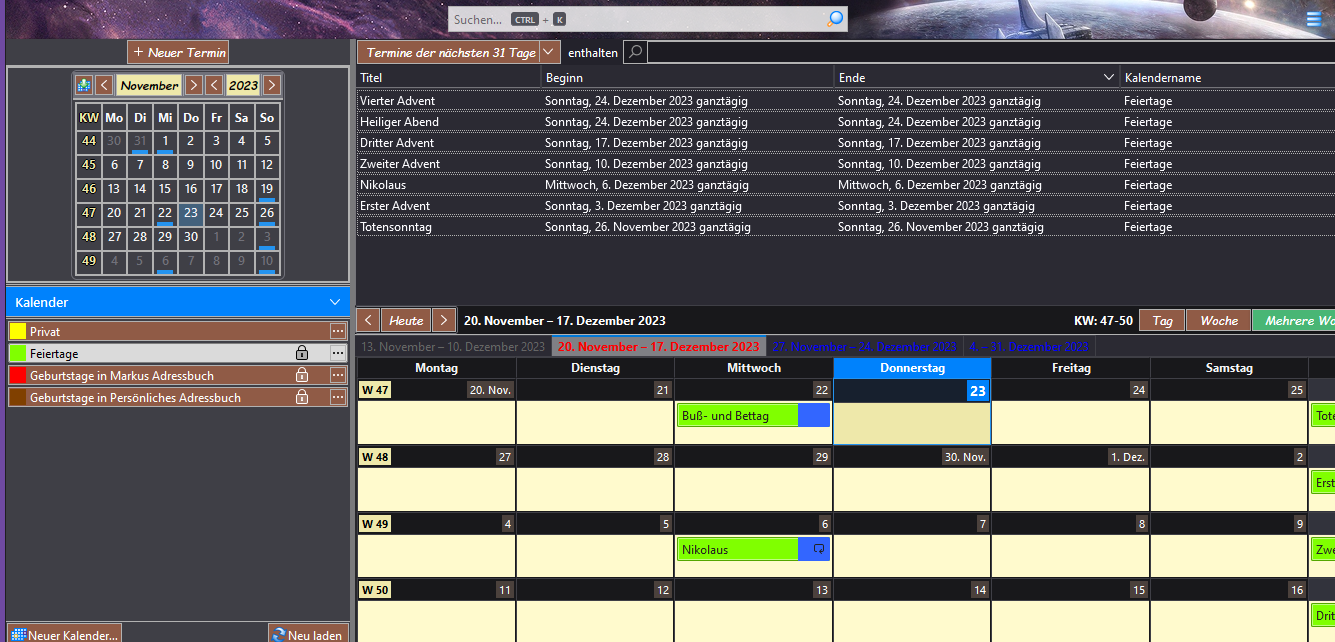Open options for Geburtstage in Markus Adressbuch

(x=338, y=375)
